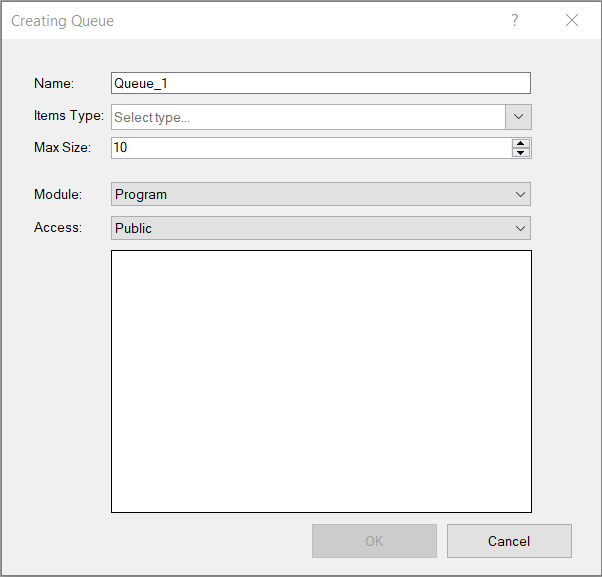Click the Items Type label

68,116
